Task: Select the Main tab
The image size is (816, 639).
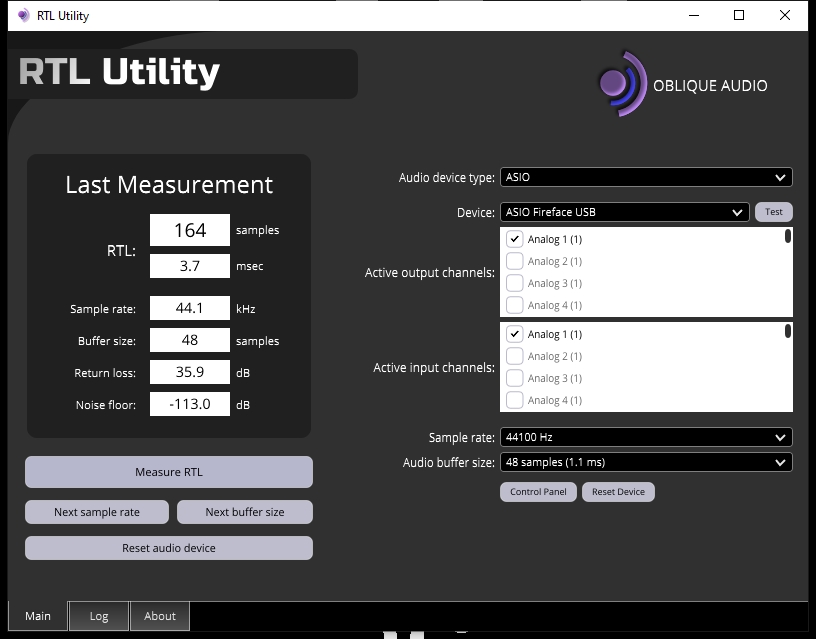Action: (x=37, y=616)
